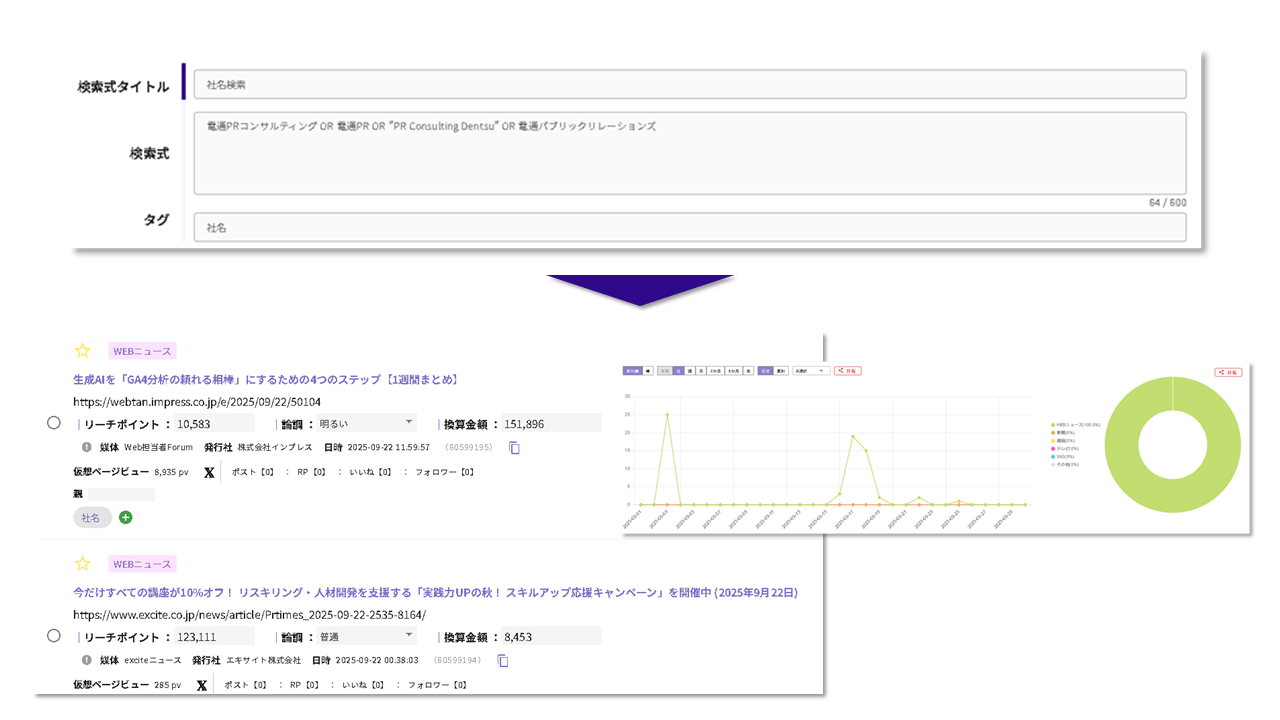Copy ID of the exciteニュース article

pyautogui.click(x=503, y=661)
